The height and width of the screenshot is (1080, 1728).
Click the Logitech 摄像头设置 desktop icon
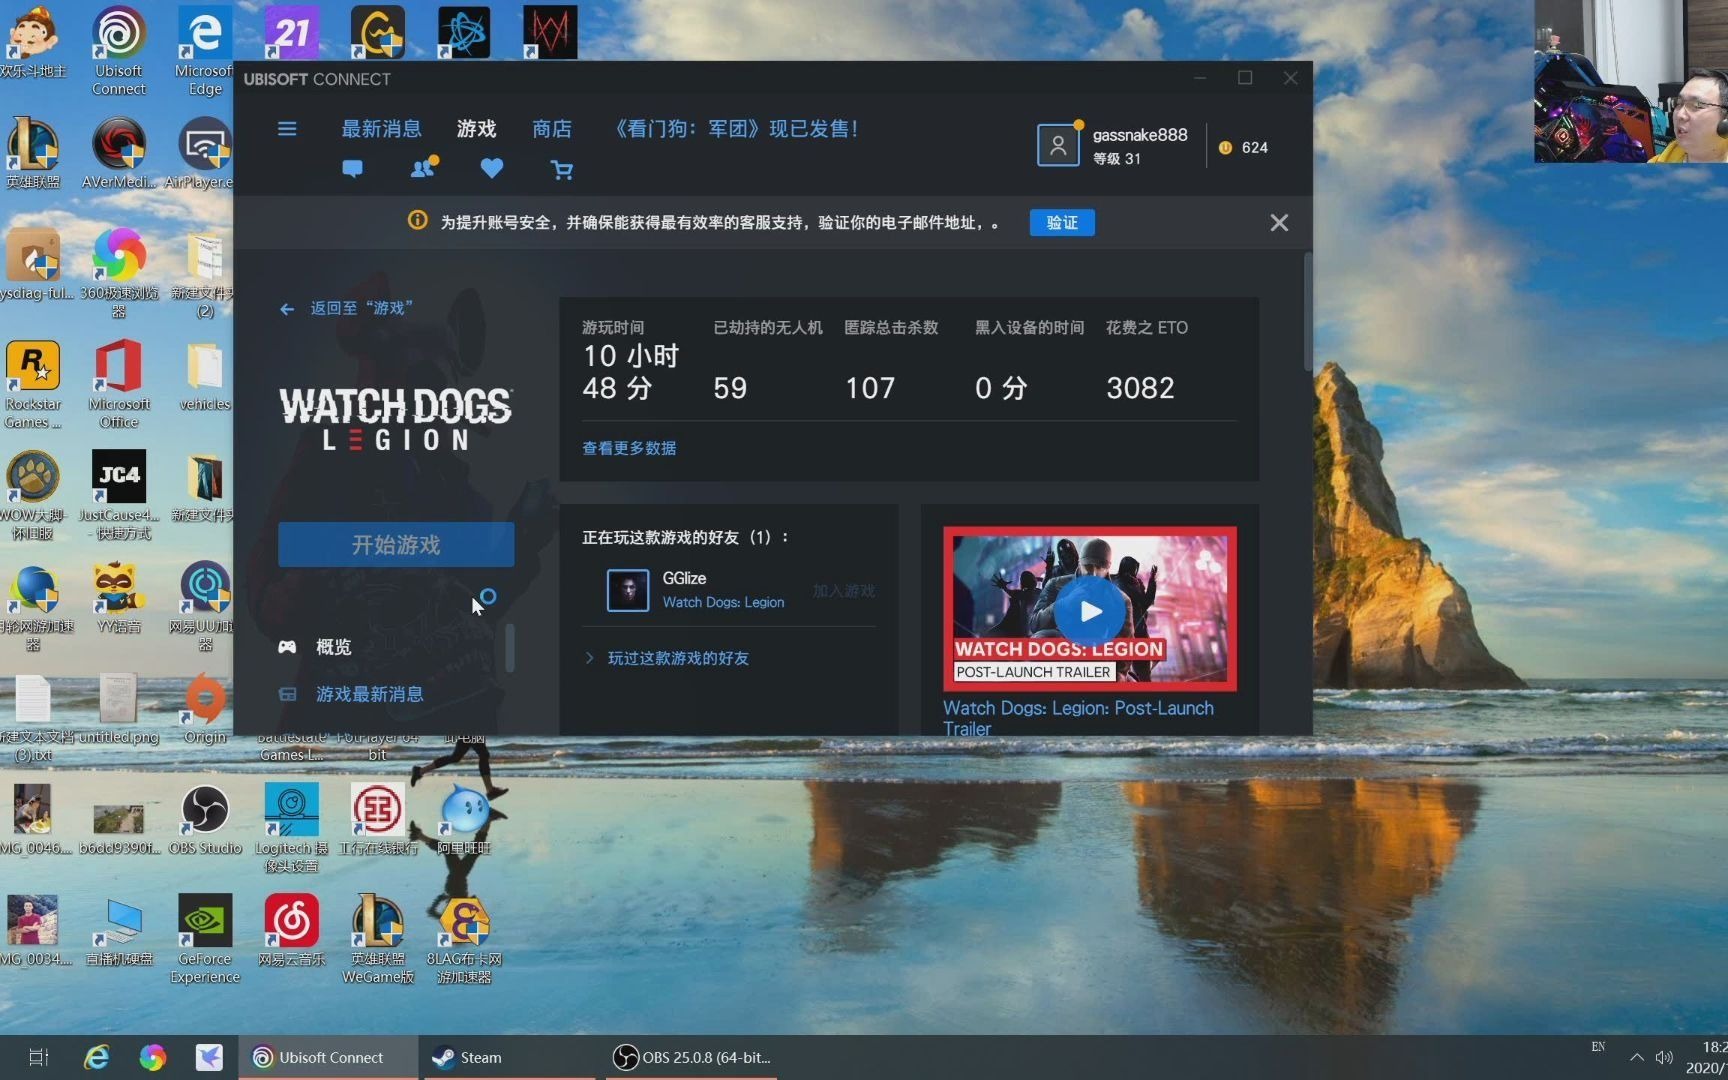pyautogui.click(x=292, y=828)
